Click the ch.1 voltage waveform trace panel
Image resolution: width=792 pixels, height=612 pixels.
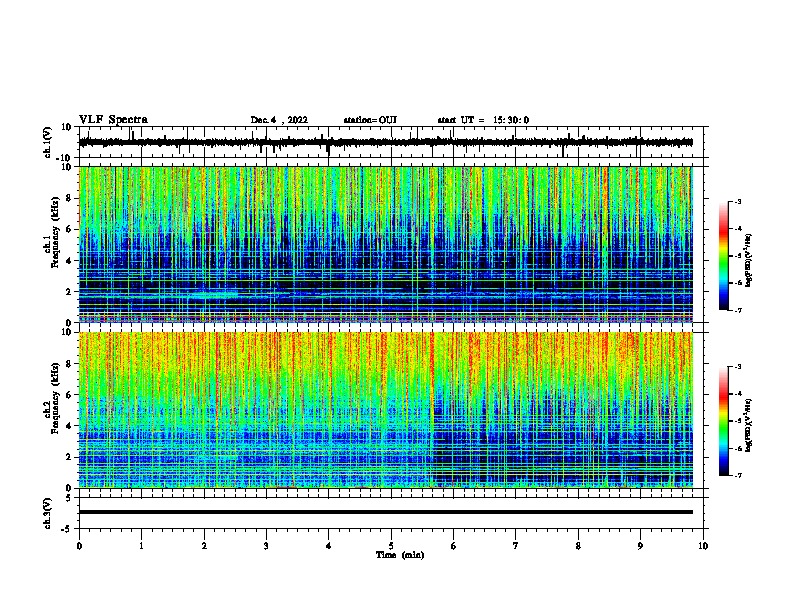(390, 142)
